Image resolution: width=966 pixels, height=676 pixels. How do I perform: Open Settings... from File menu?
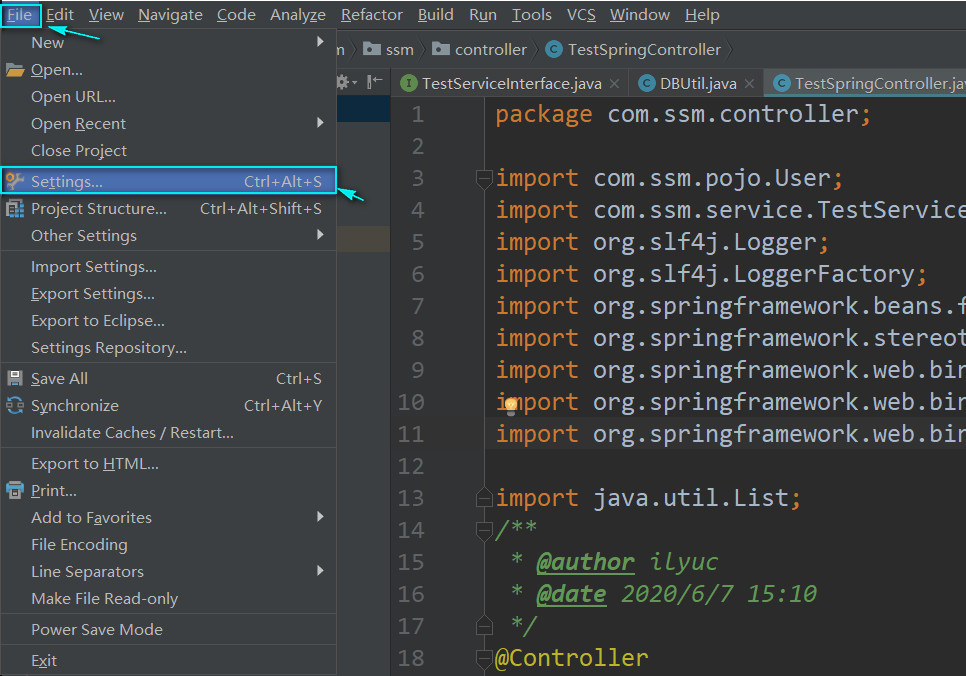(168, 181)
